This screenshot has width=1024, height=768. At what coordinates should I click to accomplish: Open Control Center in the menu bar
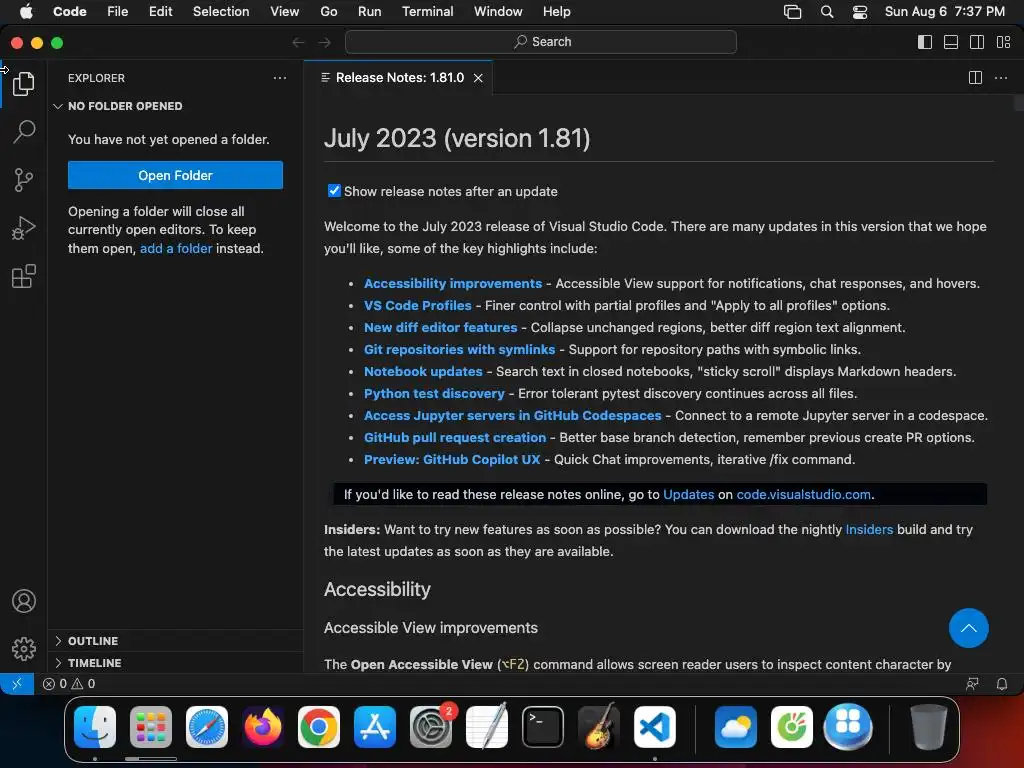pyautogui.click(x=859, y=12)
